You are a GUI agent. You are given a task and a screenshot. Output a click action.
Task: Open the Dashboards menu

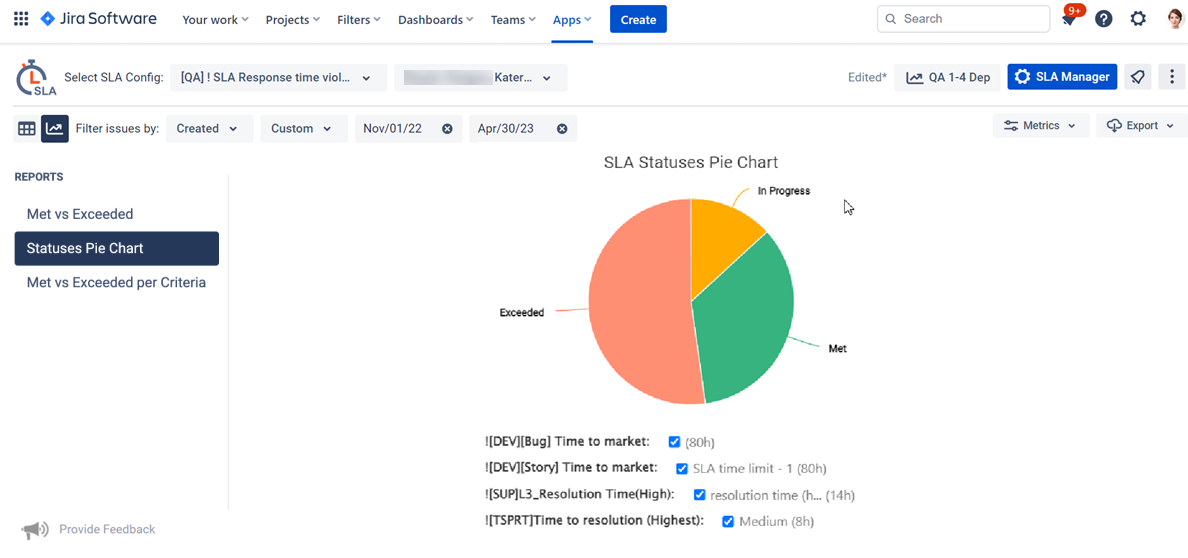coord(436,20)
